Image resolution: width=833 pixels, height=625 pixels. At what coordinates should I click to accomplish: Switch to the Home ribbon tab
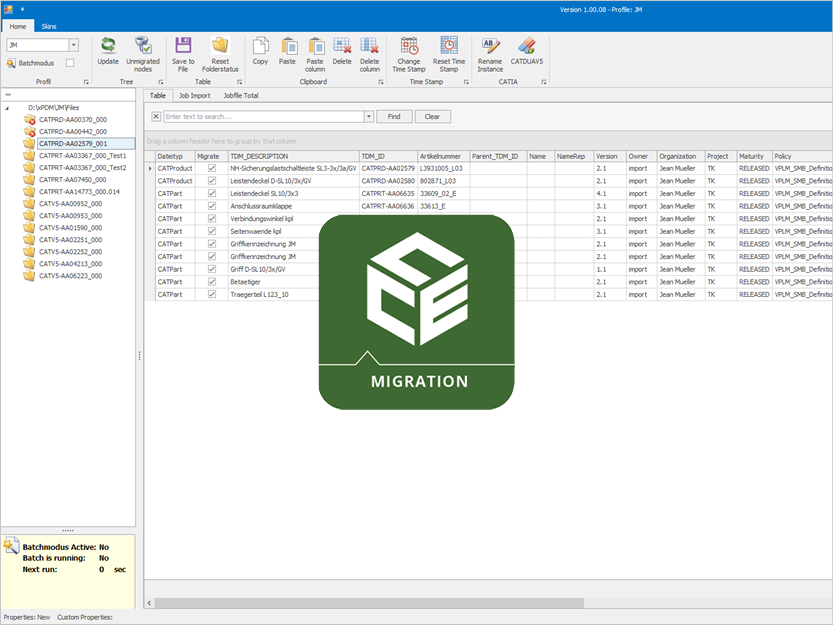pyautogui.click(x=18, y=26)
